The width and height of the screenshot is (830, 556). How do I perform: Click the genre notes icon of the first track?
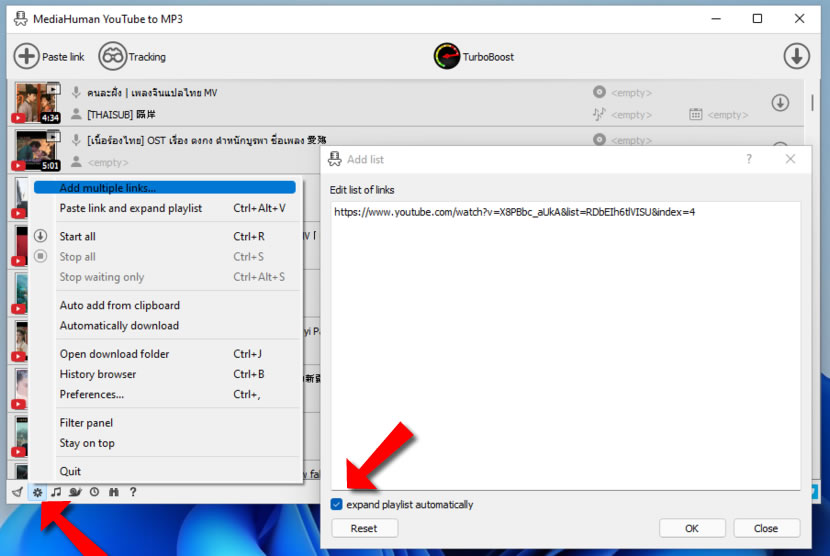point(599,114)
